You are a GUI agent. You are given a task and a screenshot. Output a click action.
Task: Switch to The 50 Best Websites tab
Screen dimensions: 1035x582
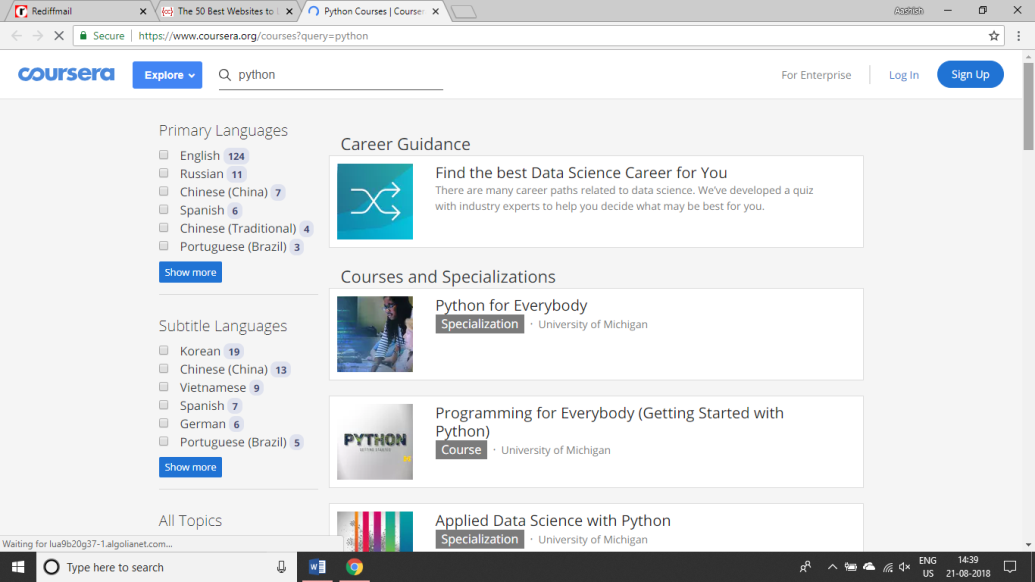tap(226, 11)
